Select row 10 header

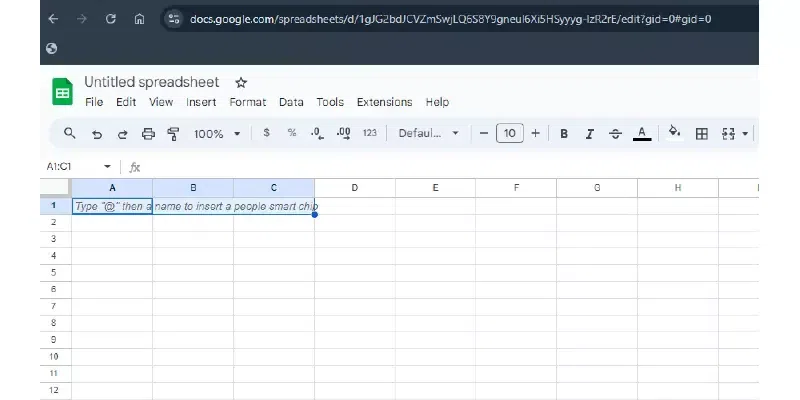(x=56, y=357)
